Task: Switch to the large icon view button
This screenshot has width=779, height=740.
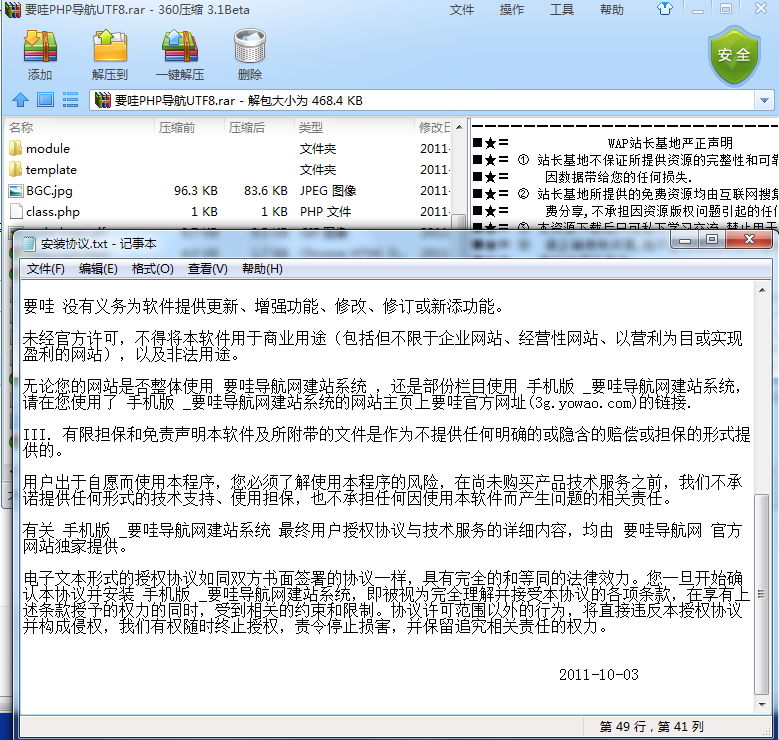Action: tap(45, 100)
